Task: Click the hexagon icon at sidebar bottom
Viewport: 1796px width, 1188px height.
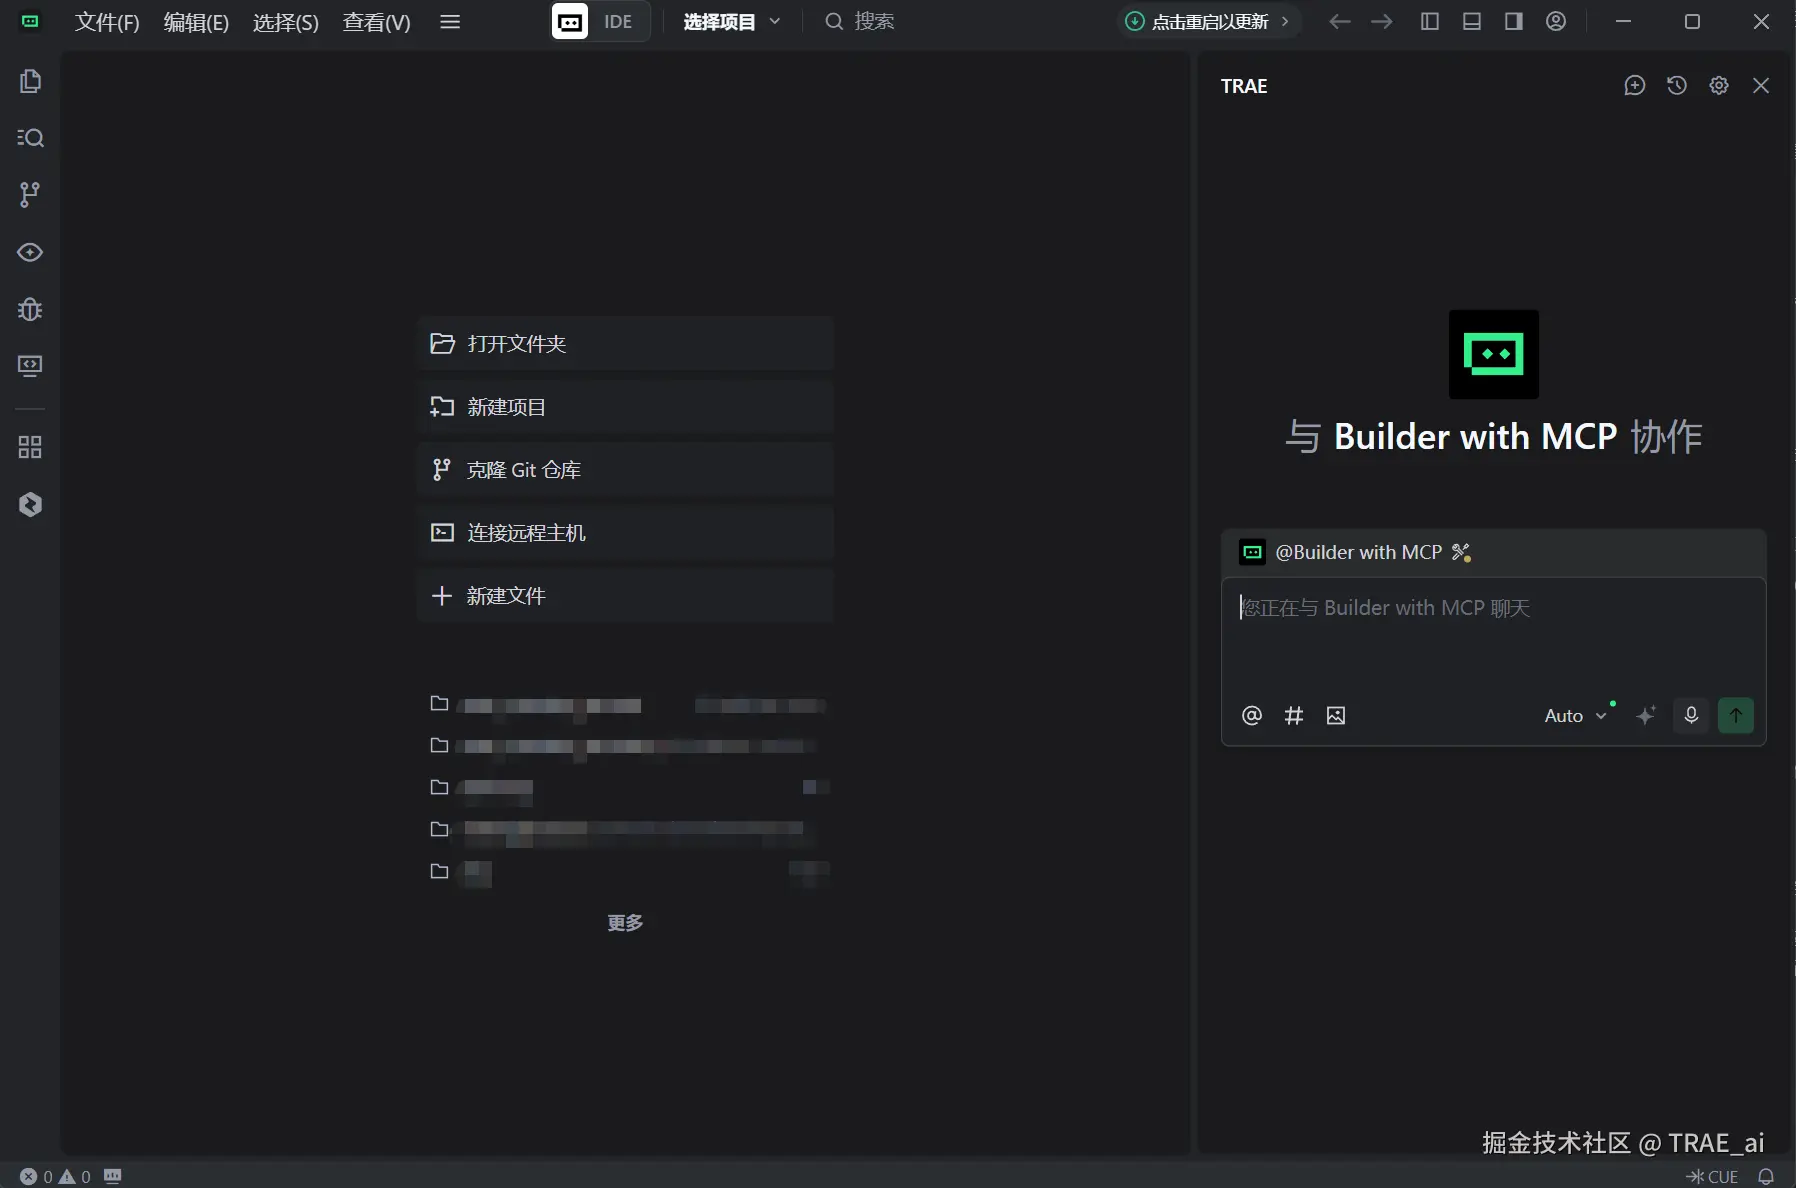Action: pyautogui.click(x=30, y=505)
